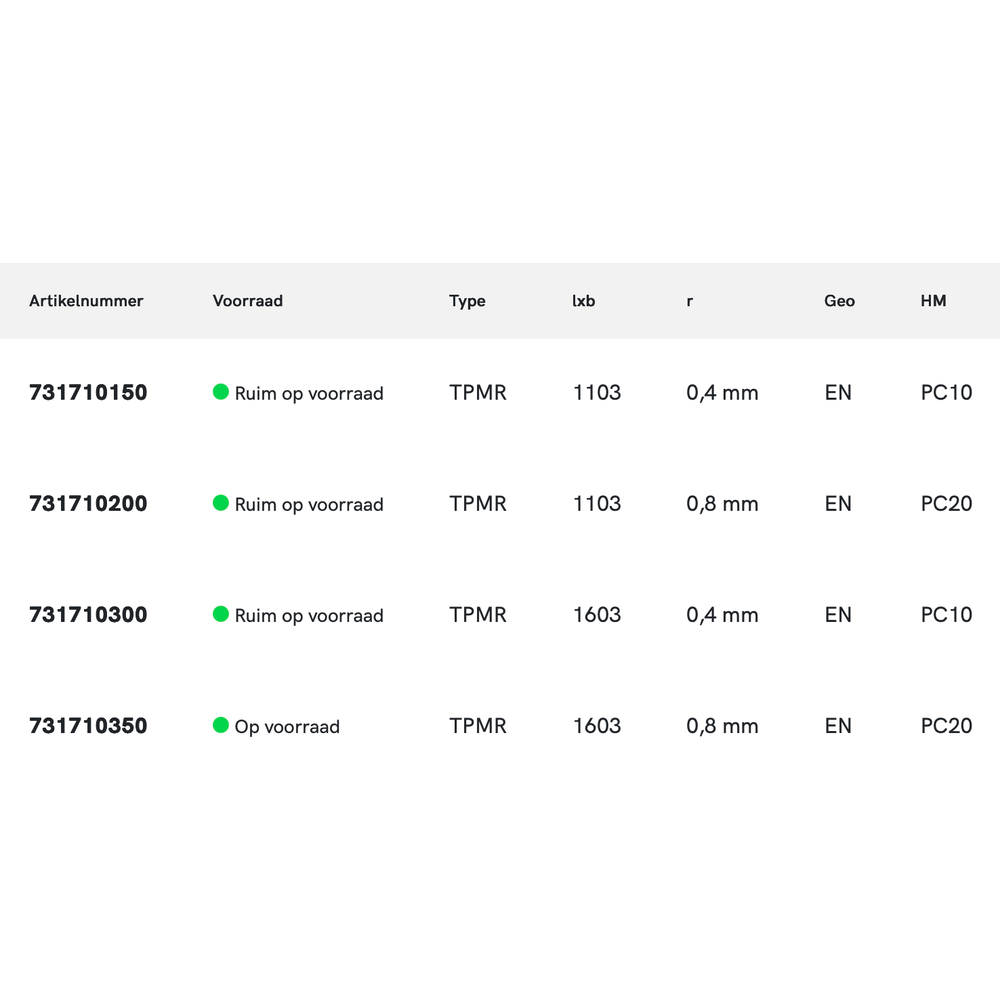Open article 731710200 details
This screenshot has height=1000, width=1000.
click(x=88, y=504)
